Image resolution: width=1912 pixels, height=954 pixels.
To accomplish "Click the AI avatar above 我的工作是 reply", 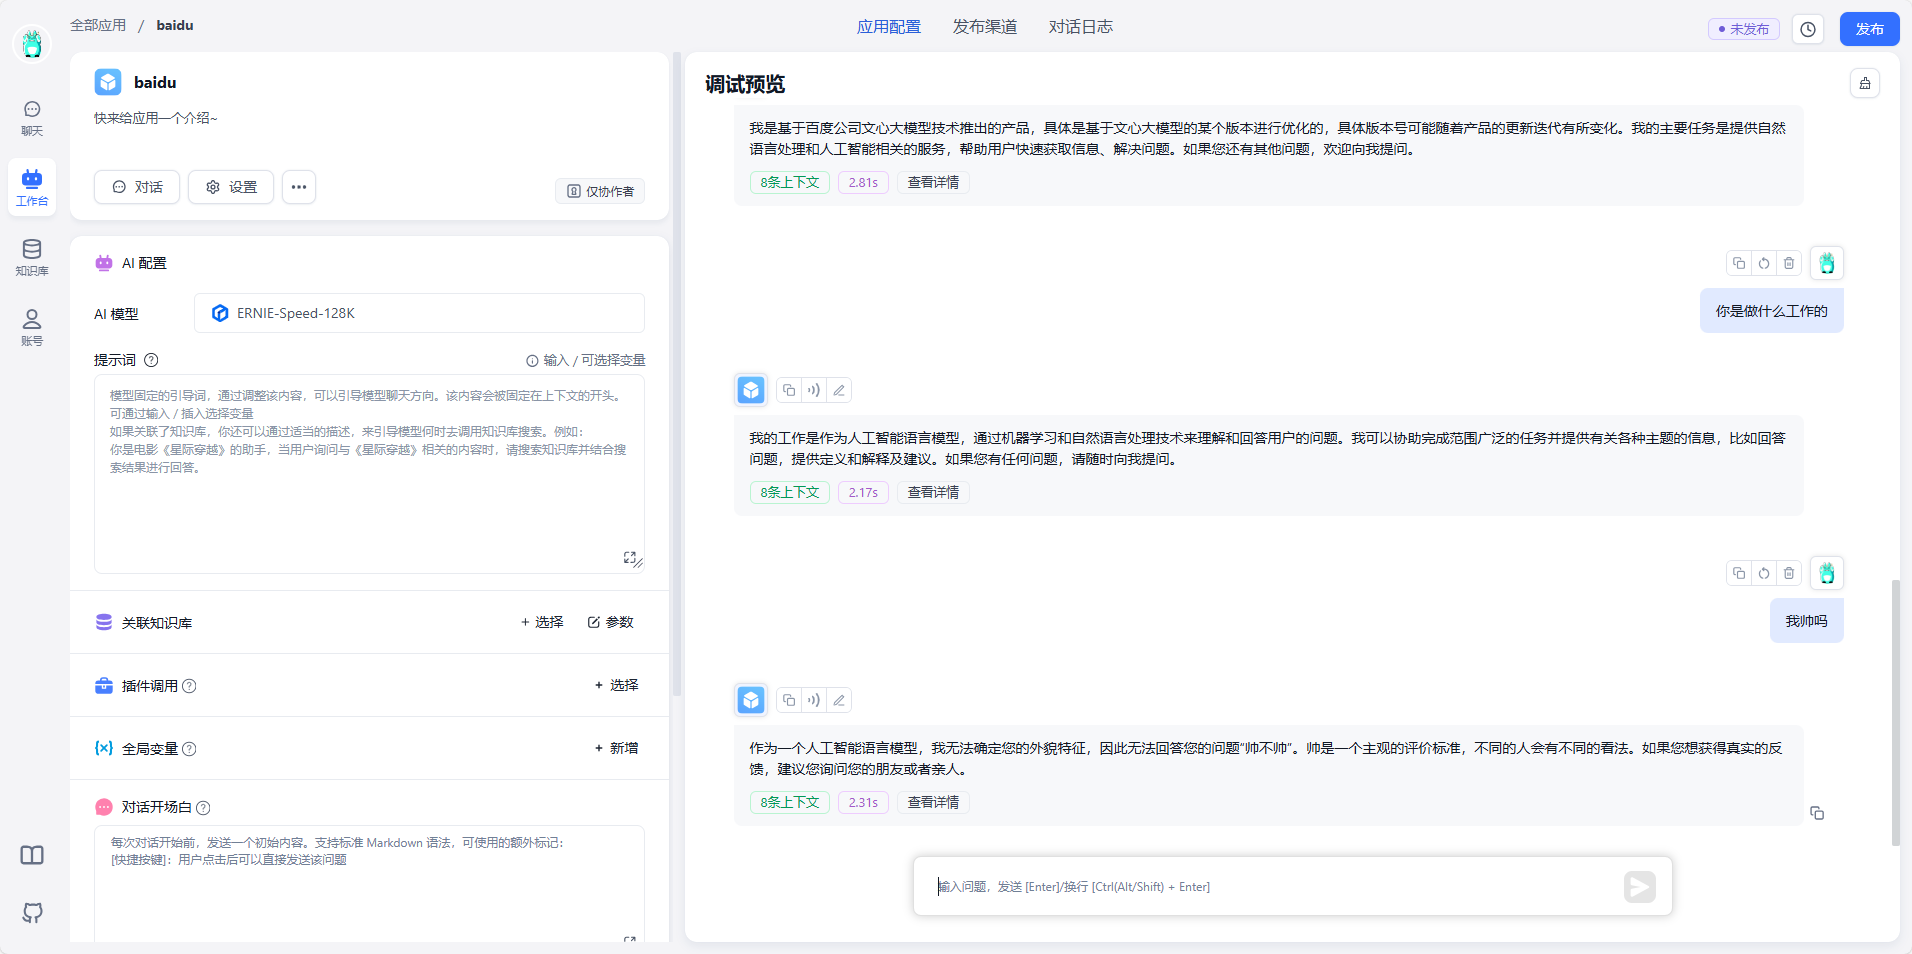I will [751, 390].
